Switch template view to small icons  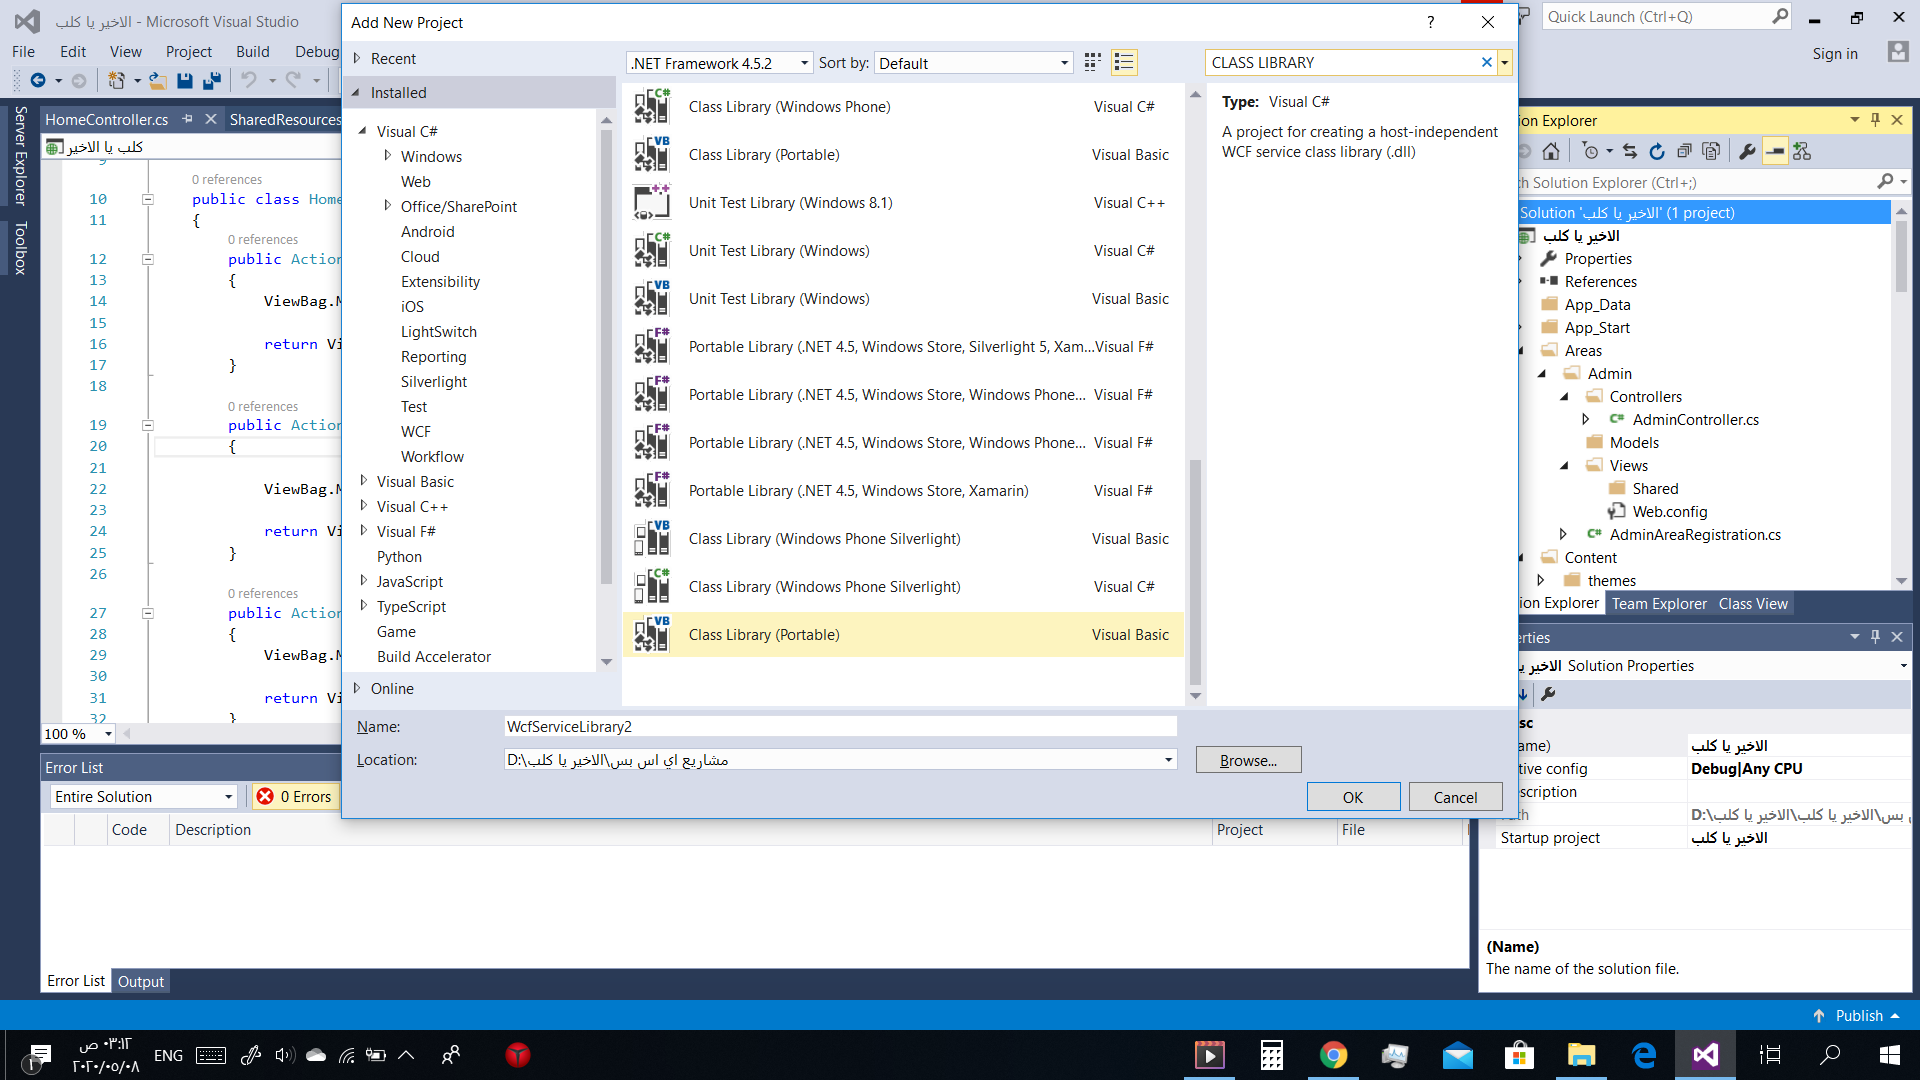click(1093, 62)
